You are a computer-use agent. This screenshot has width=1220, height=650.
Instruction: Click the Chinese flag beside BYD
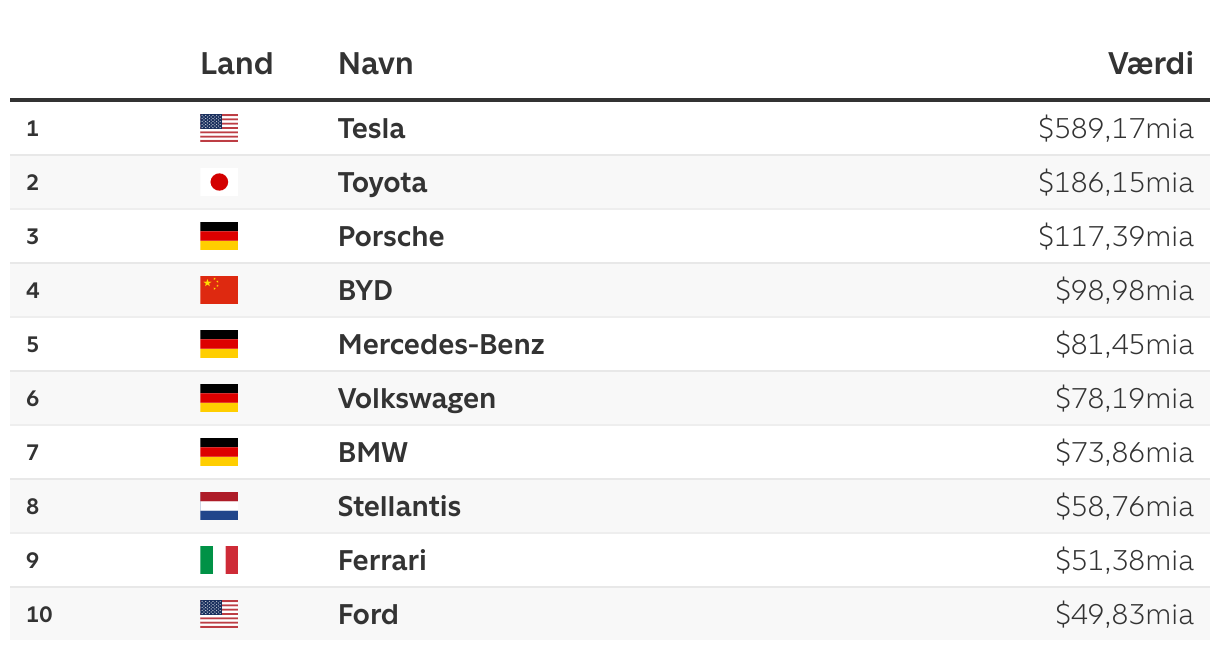(219, 290)
